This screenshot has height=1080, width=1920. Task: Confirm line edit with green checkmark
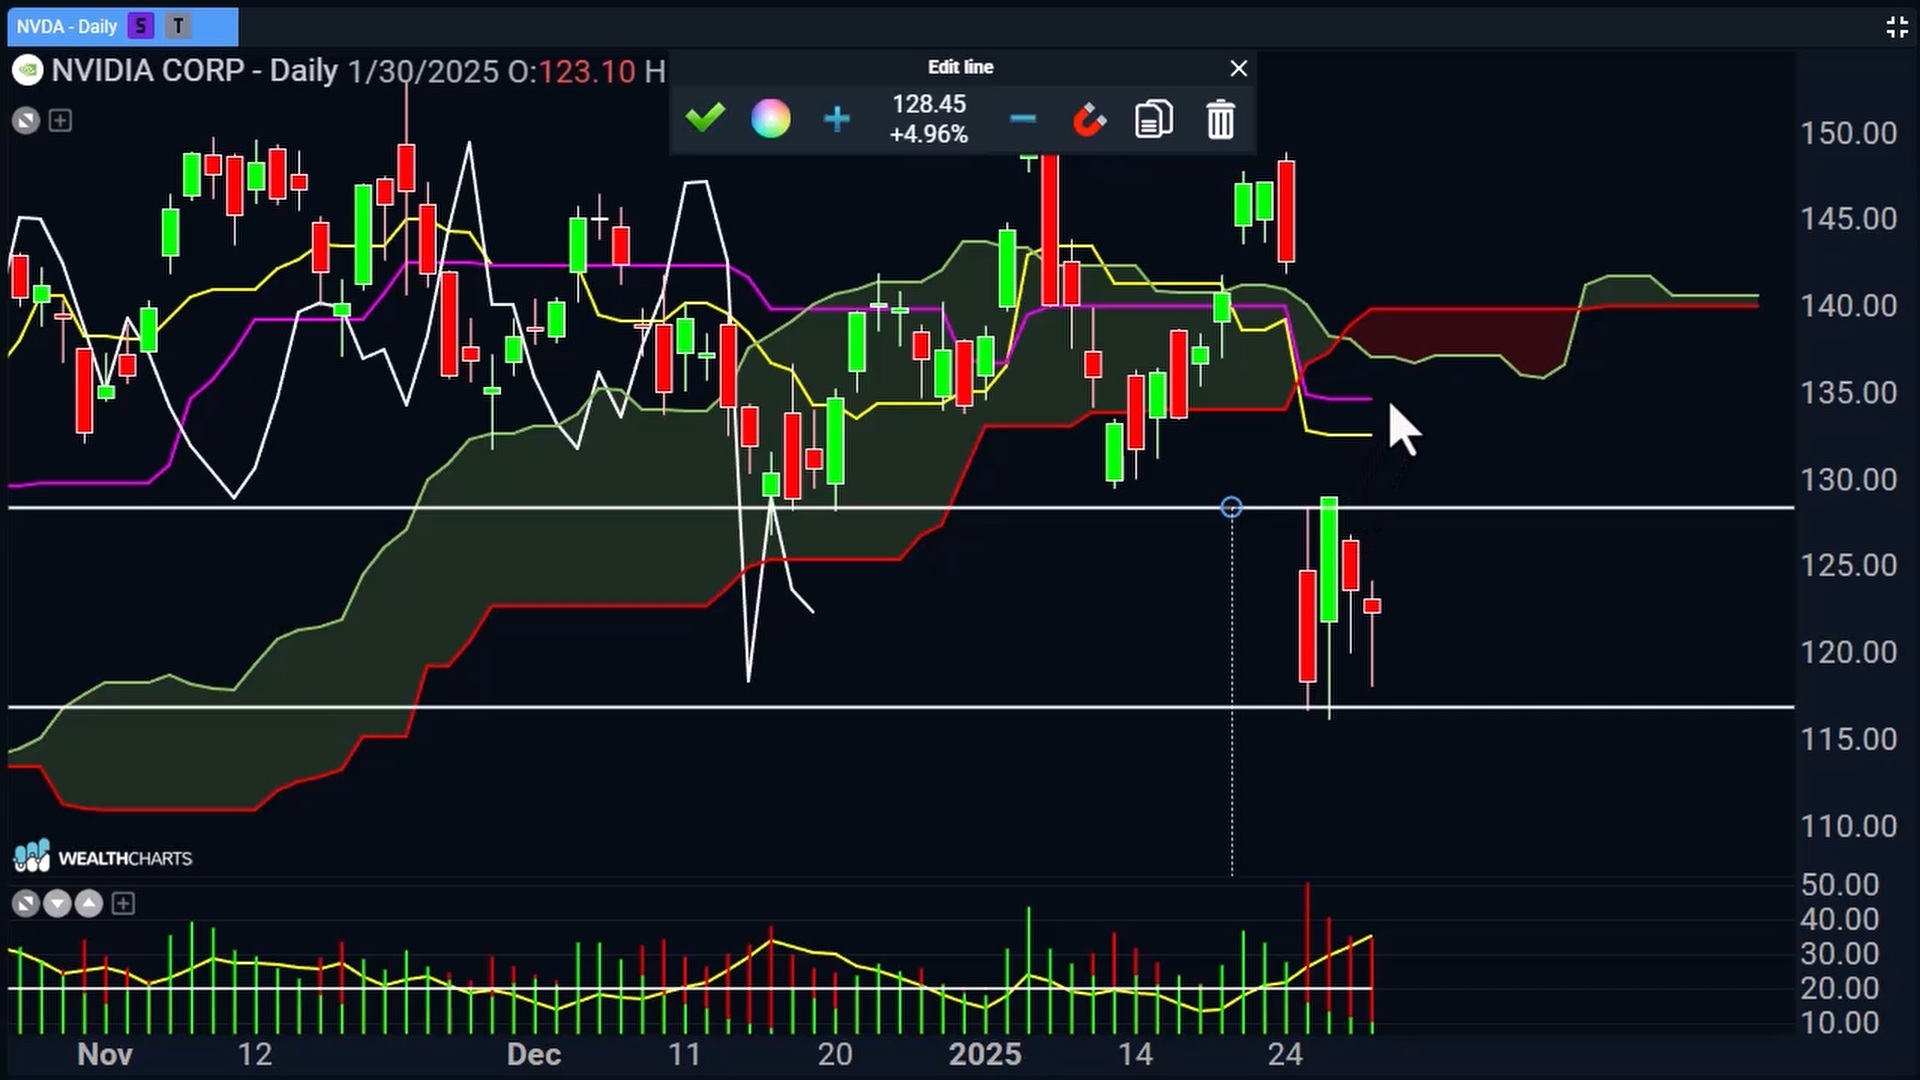coord(705,118)
